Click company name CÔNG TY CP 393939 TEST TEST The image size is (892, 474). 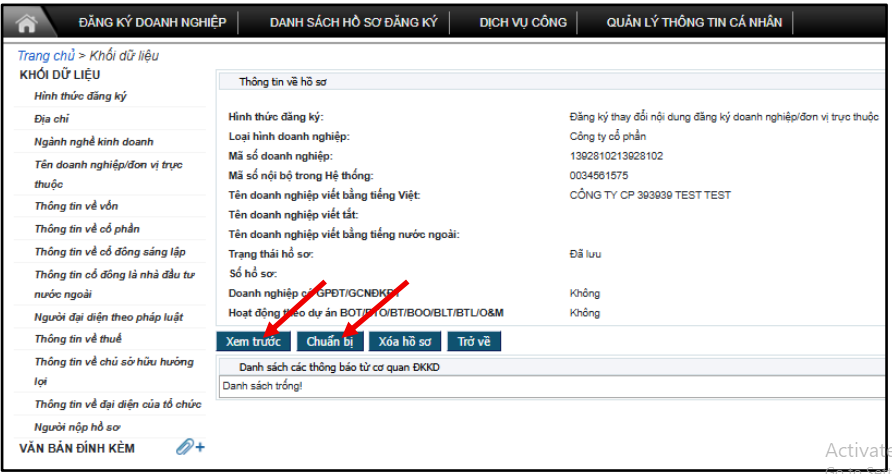650,195
